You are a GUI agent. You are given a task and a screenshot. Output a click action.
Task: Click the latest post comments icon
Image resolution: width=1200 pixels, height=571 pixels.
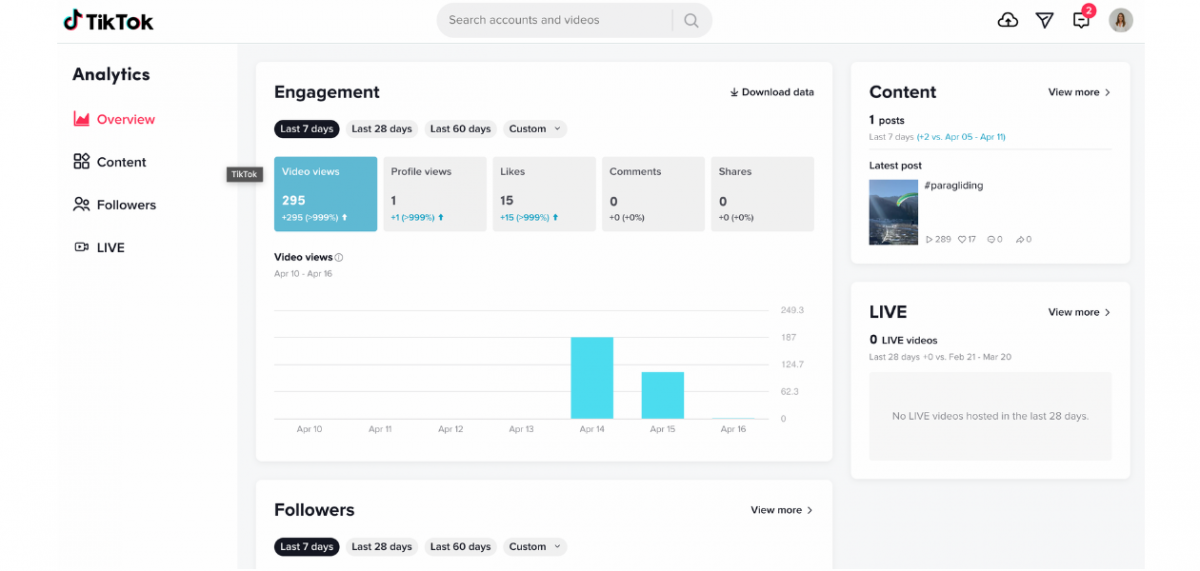click(990, 240)
